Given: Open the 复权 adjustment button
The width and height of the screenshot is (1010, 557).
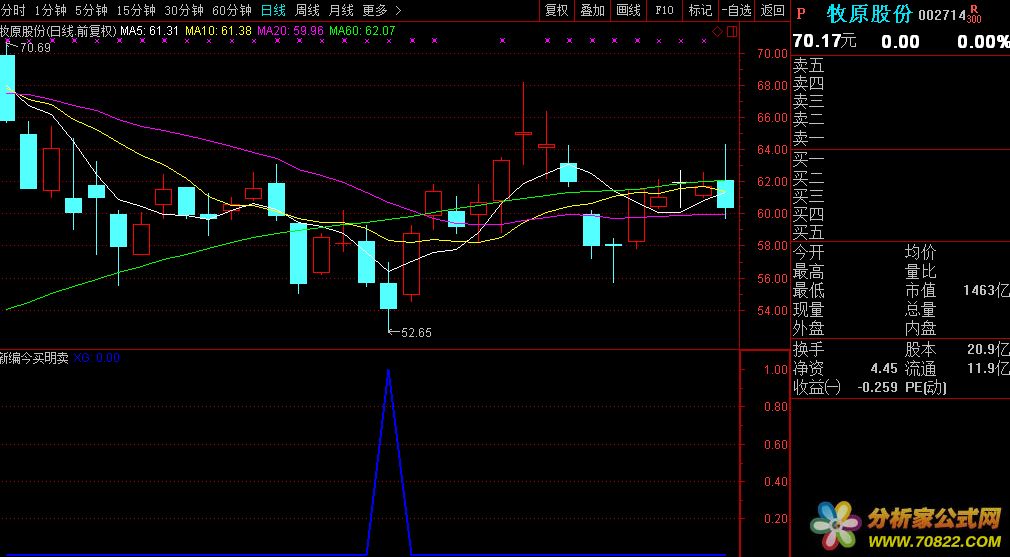Looking at the screenshot, I should pos(557,10).
